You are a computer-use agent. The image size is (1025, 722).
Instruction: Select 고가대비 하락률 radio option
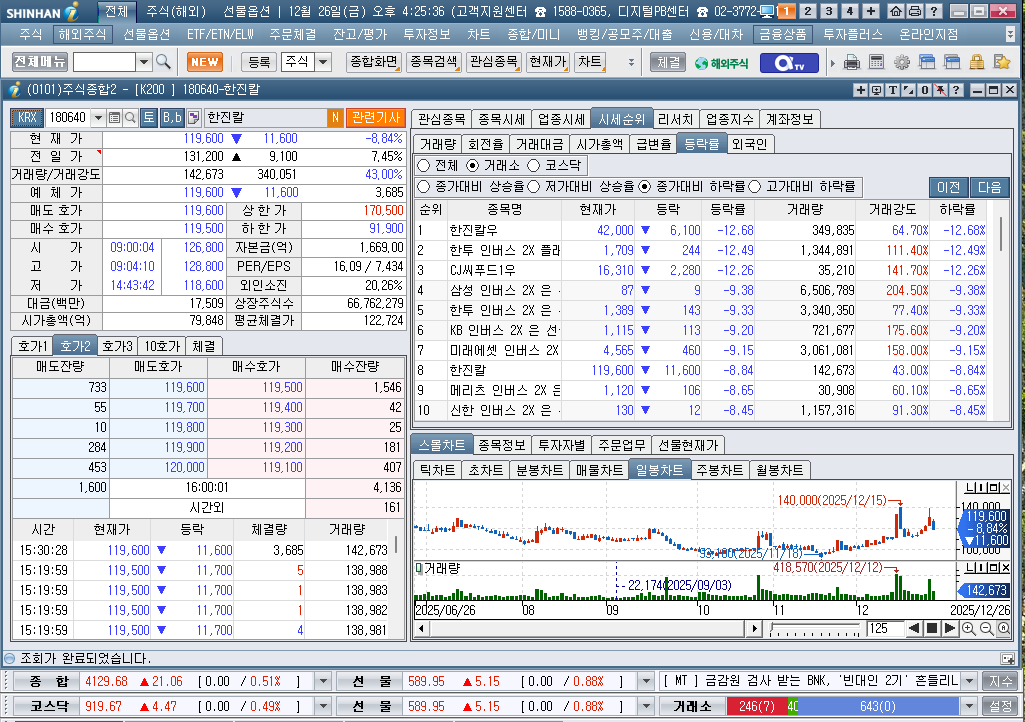click(x=754, y=187)
